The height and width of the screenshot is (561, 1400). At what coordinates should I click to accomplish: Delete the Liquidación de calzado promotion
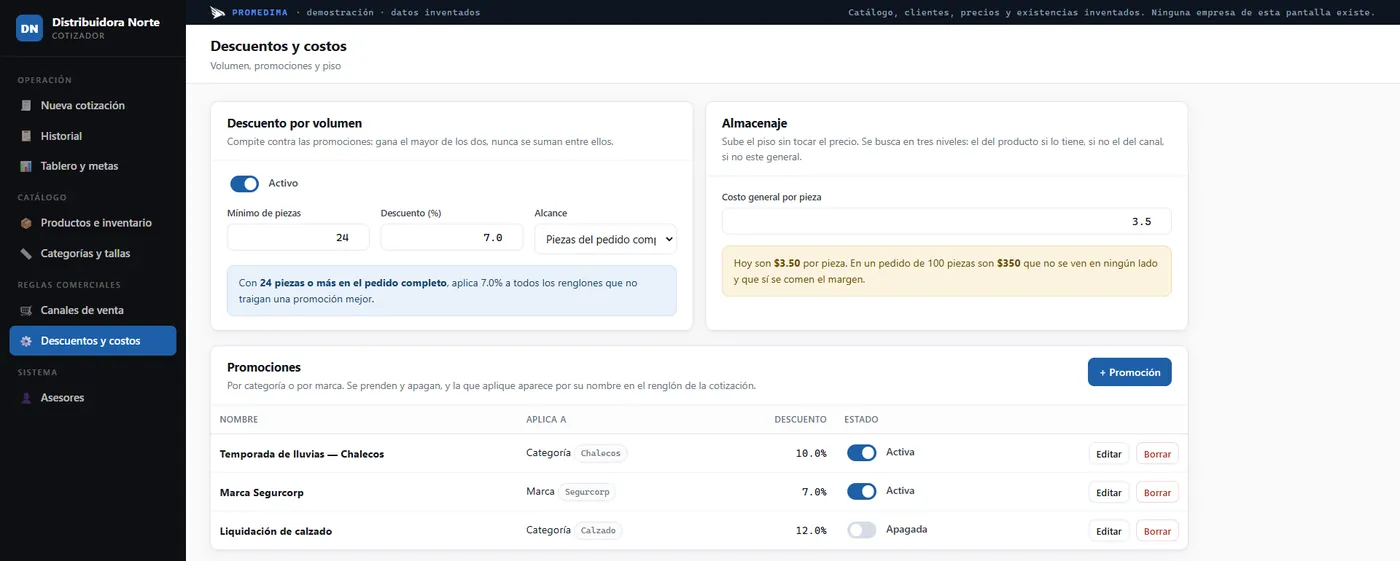click(x=1157, y=531)
